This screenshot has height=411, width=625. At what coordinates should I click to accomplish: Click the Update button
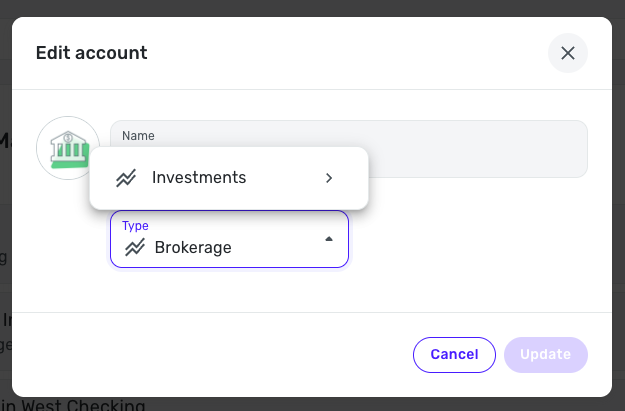pos(546,354)
